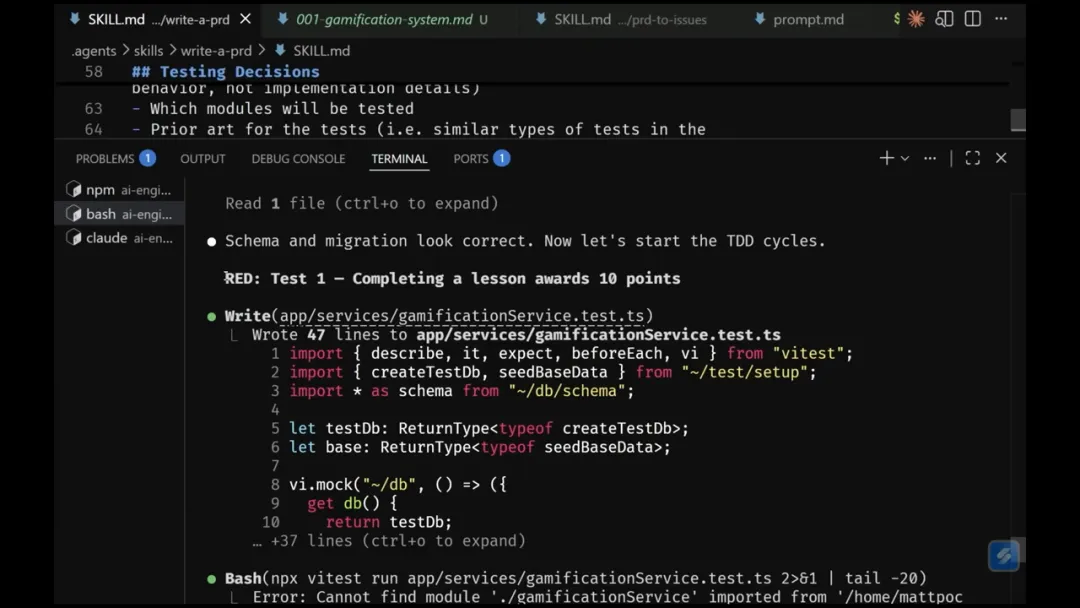The image size is (1080, 608).
Task: Split the editor right
Action: 973,19
